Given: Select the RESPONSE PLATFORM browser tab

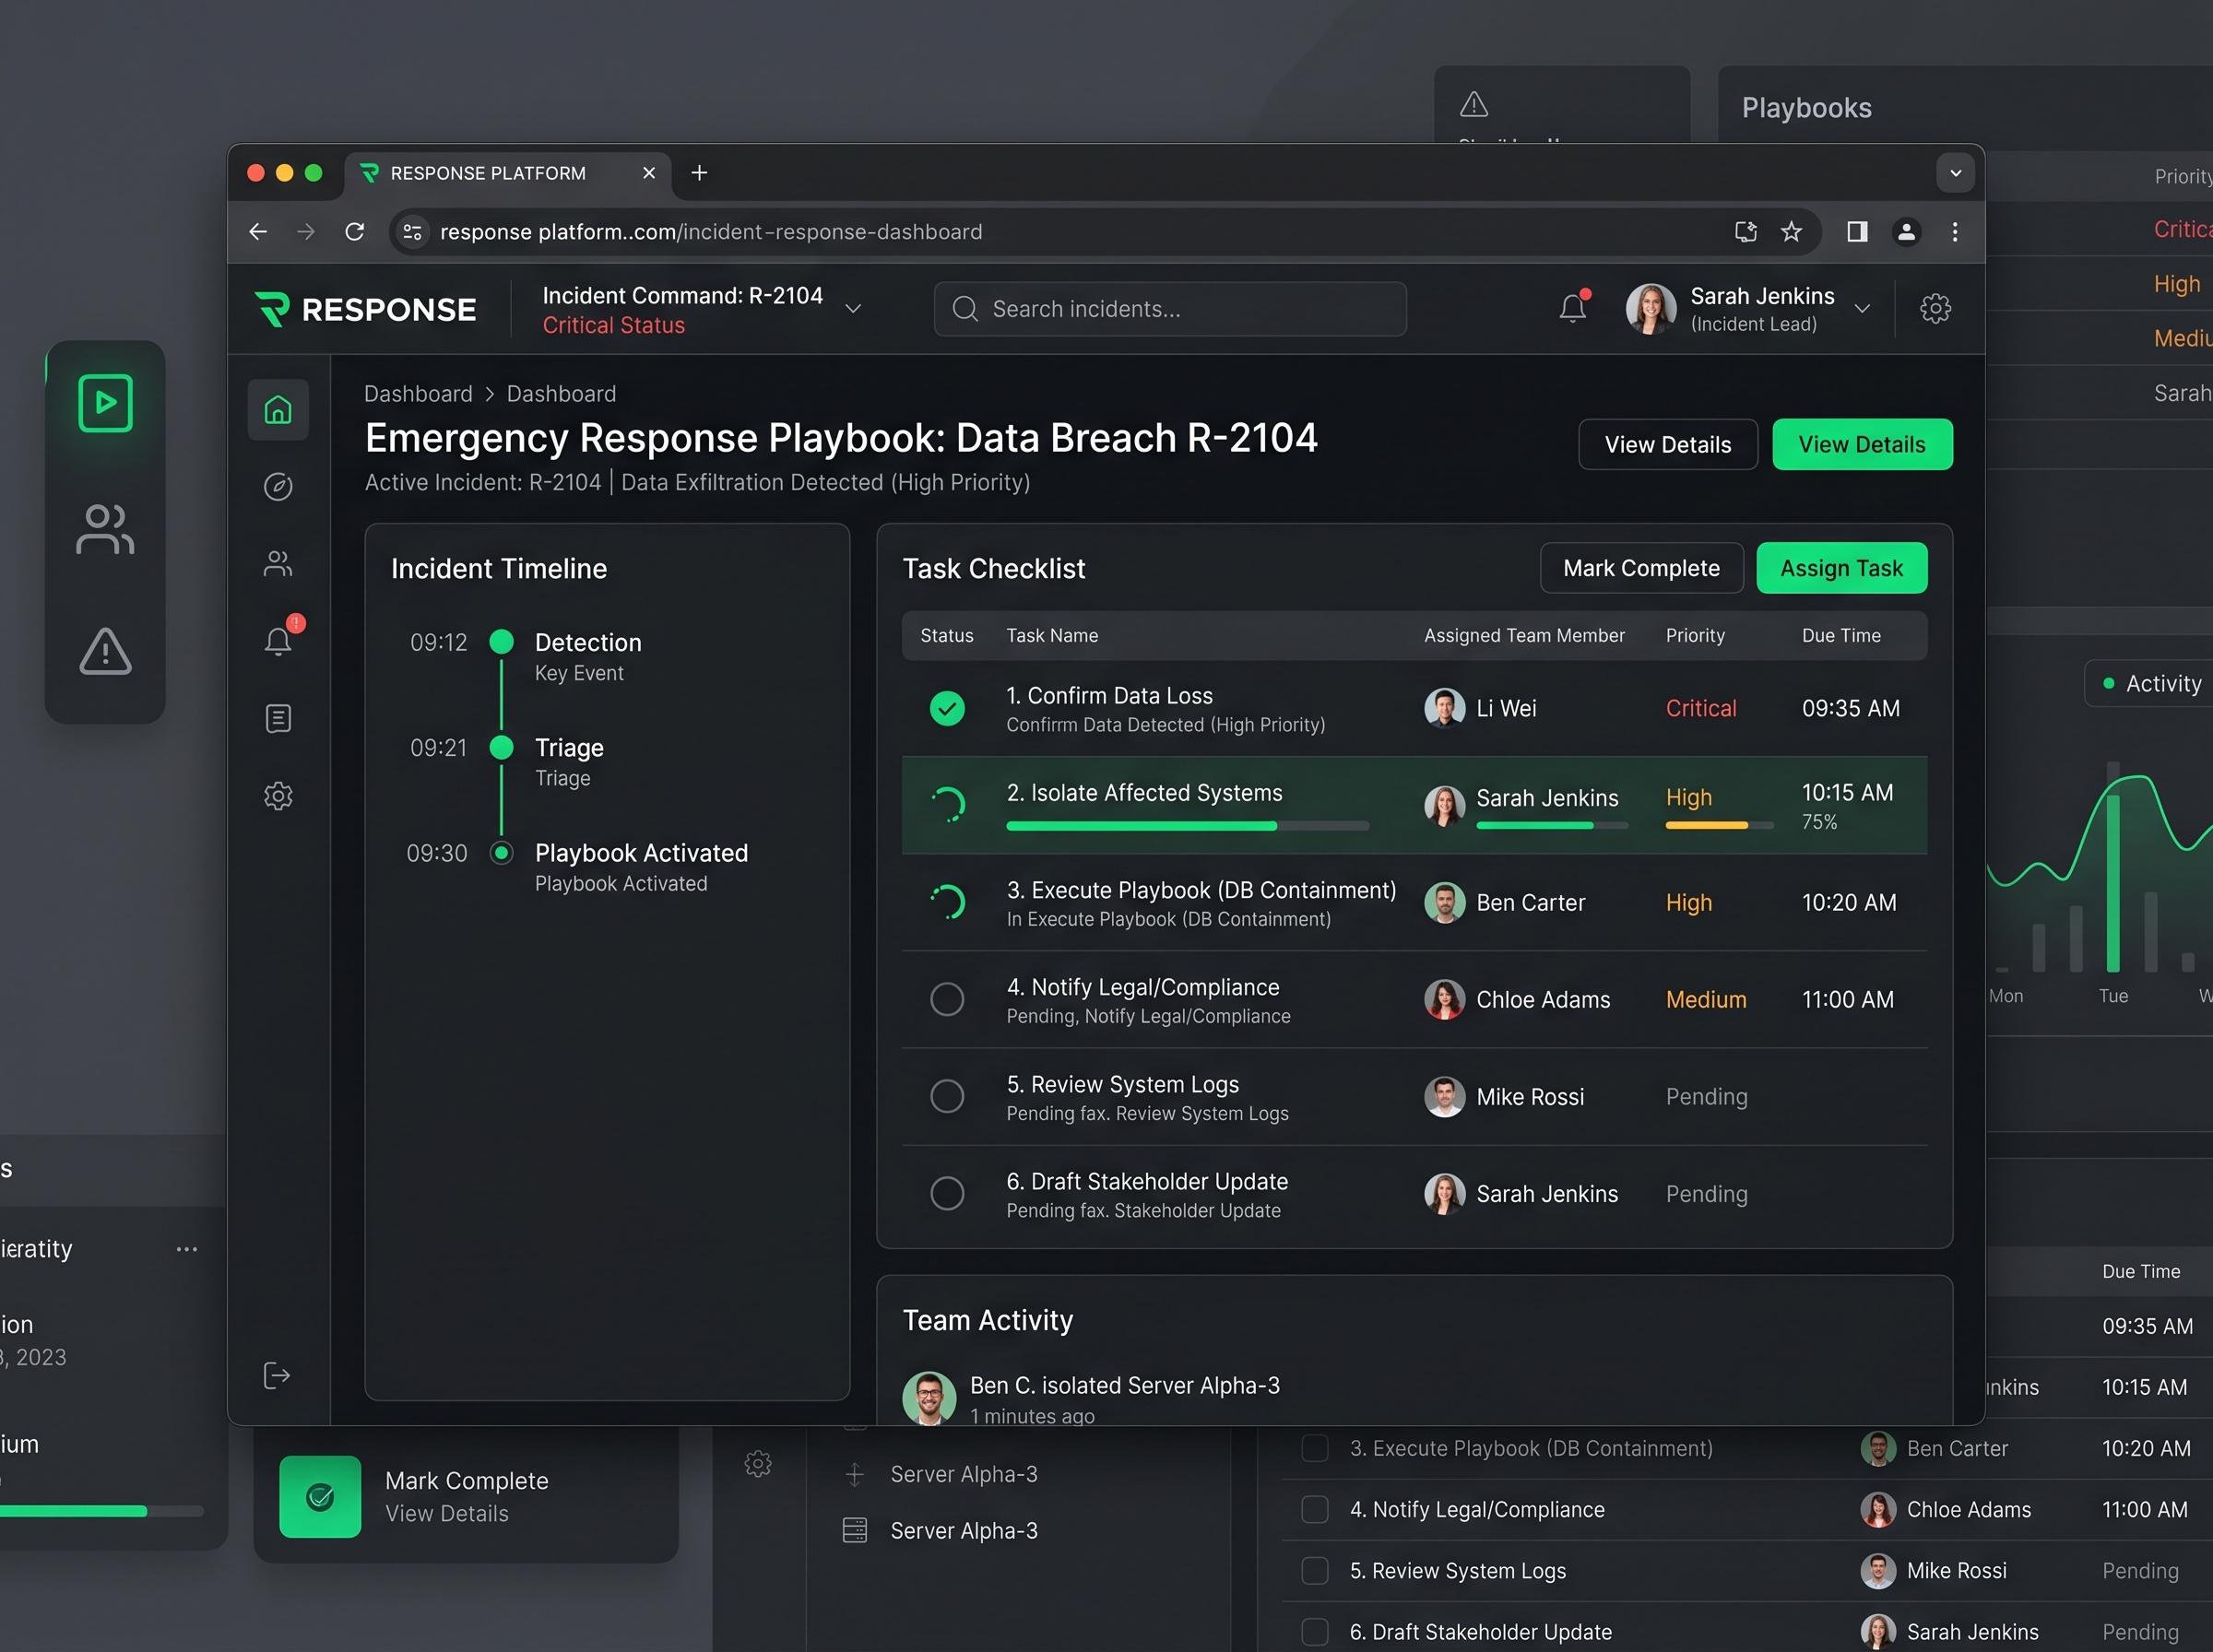Looking at the screenshot, I should pos(488,173).
